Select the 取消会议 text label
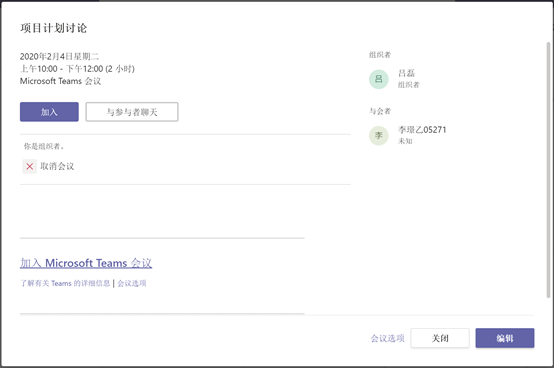 click(x=57, y=166)
